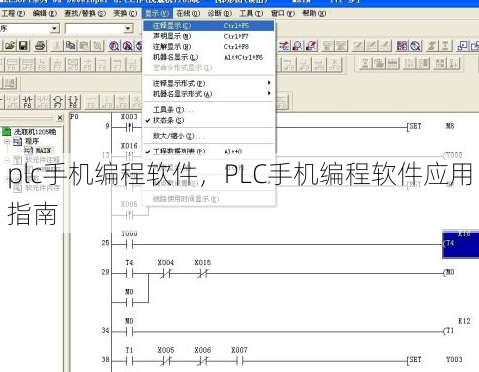Viewport: 479px width, 372px height.
Task: Open the 在线 menu
Action: (x=188, y=13)
